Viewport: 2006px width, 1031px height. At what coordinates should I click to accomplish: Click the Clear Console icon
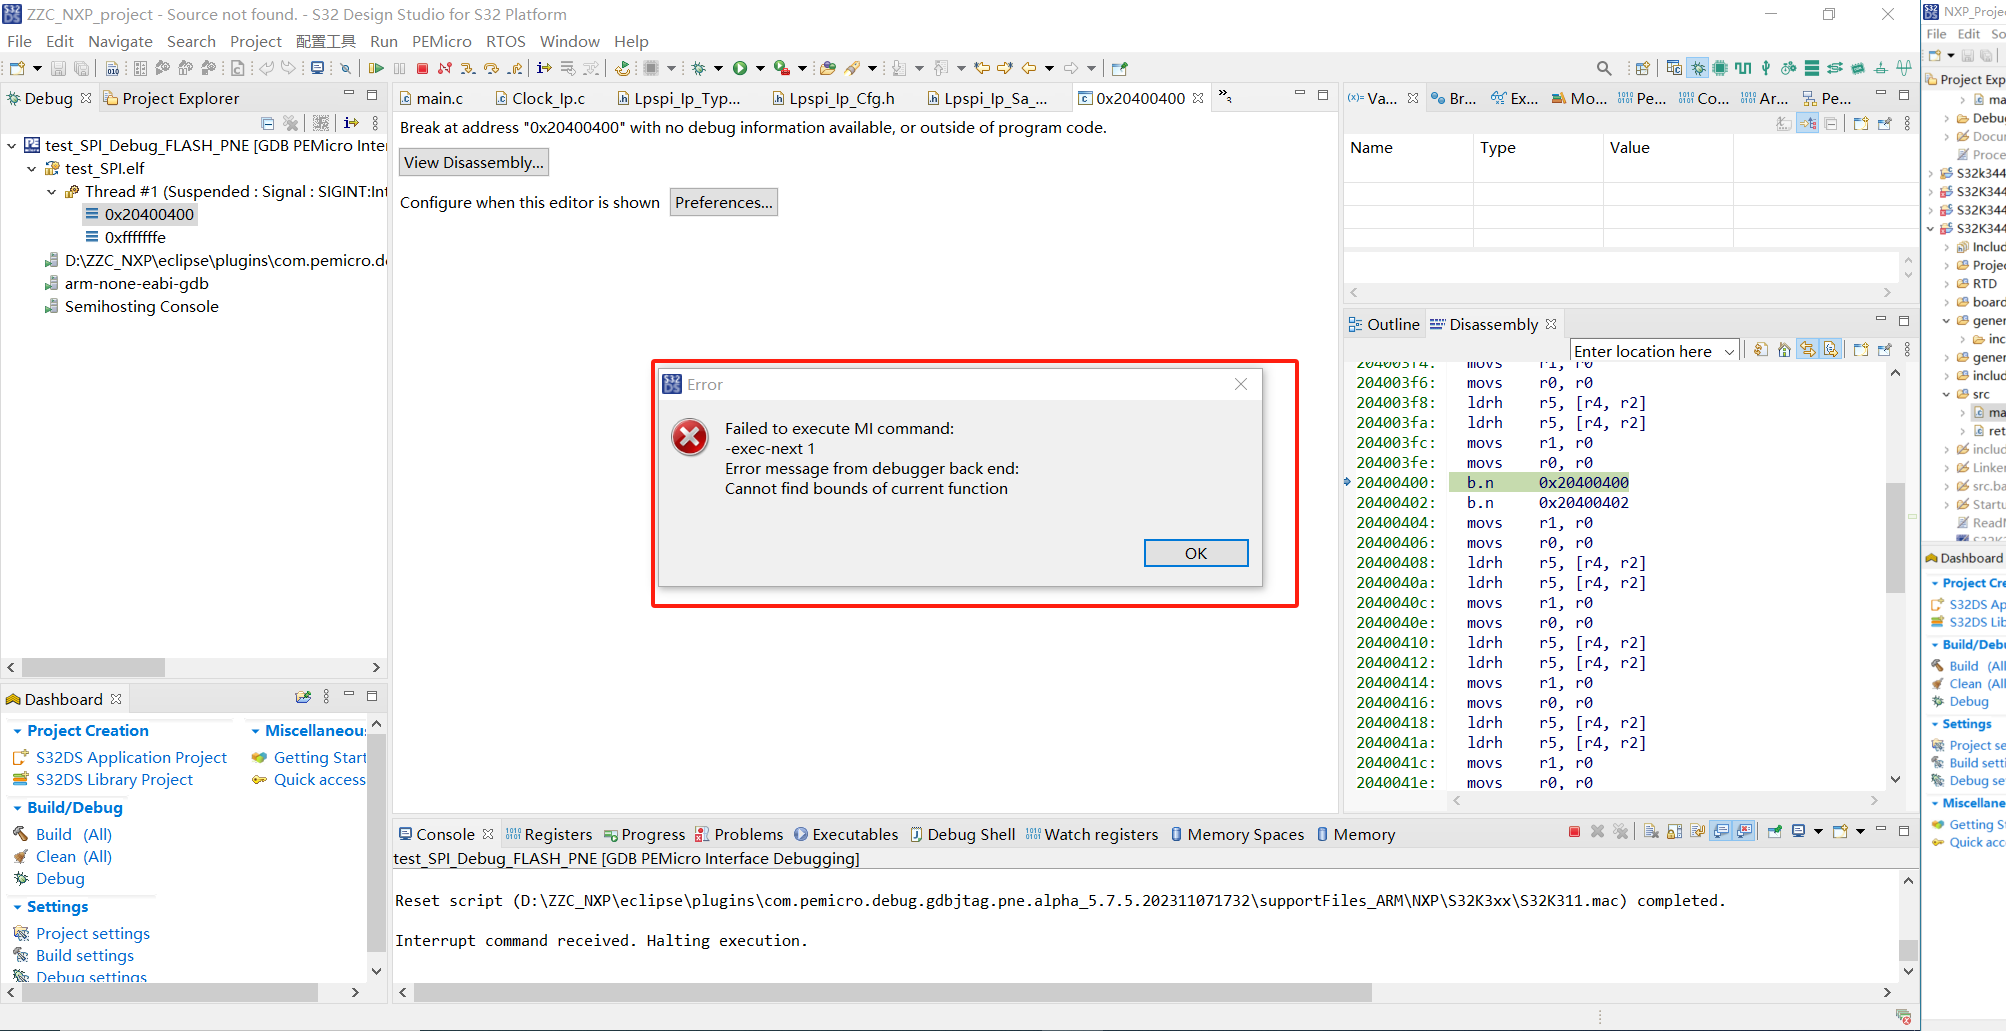(x=1650, y=831)
